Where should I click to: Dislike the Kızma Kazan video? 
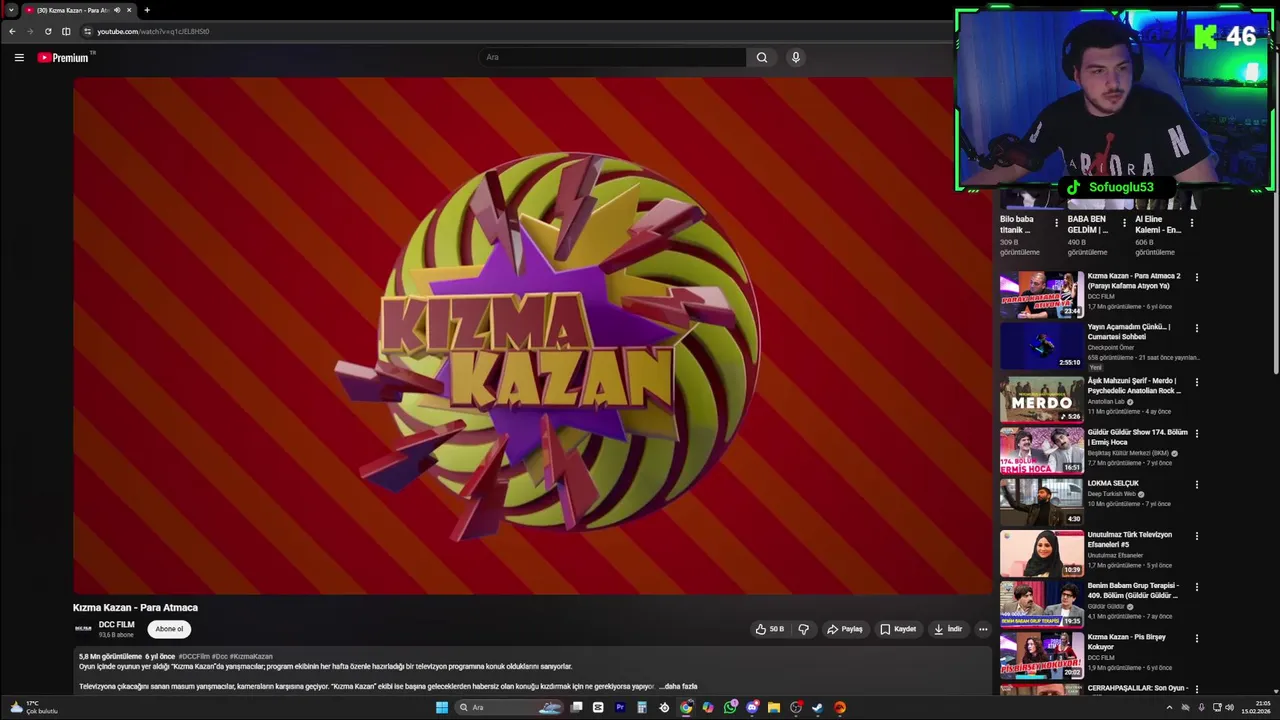pos(803,629)
